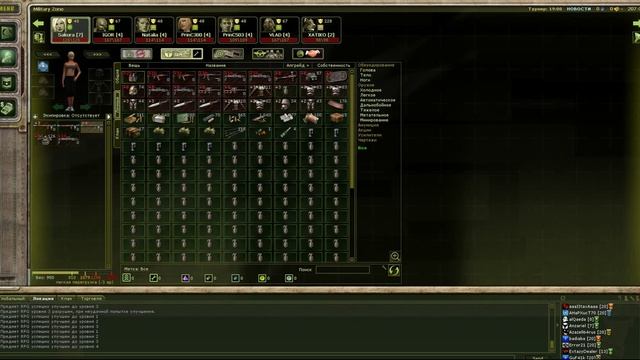Open the squad tab with winged emblem
This screenshot has height=360, width=640.
pos(268,53)
